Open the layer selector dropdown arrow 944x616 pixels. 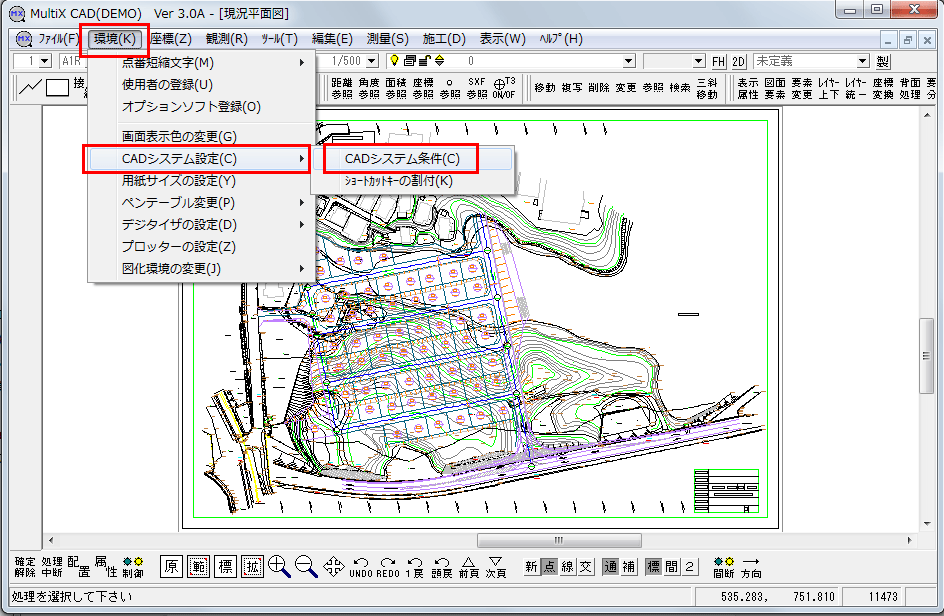[628, 62]
